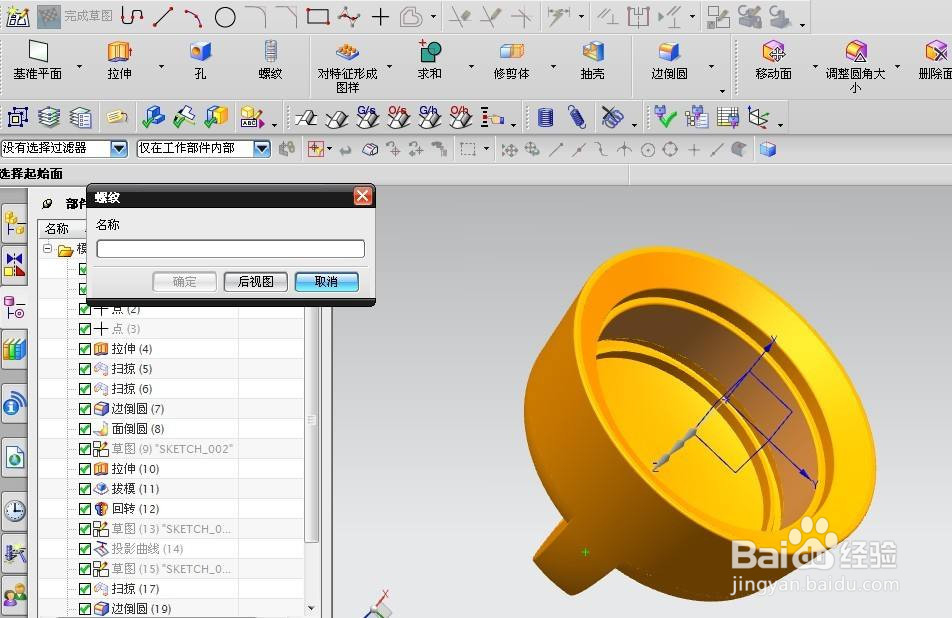Screen dimensions: 952x618
Task: Uncheck the 投影曲线 (14) feature checkbox
Action: tap(85, 549)
